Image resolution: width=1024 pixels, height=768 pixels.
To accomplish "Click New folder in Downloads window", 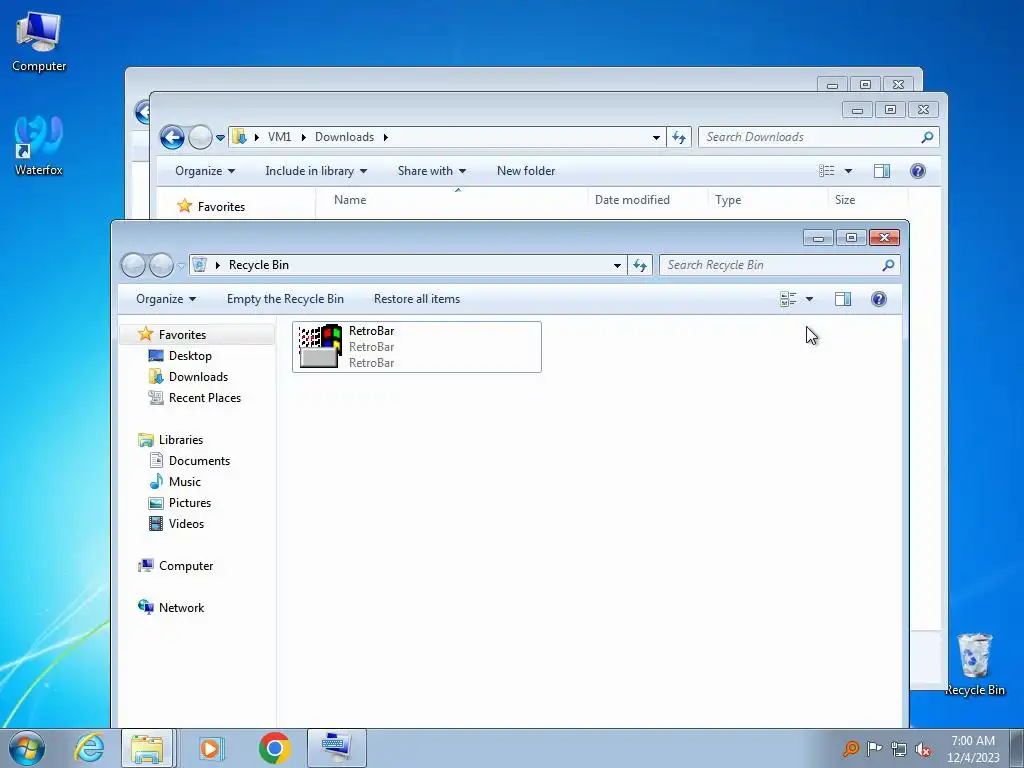I will click(526, 171).
